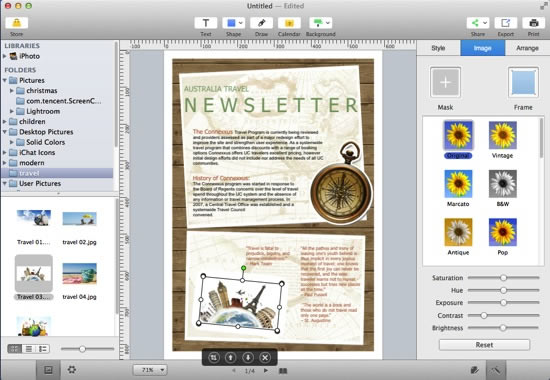This screenshot has height=380, width=550.
Task: Open the 71% zoom dropdown
Action: coord(150,370)
